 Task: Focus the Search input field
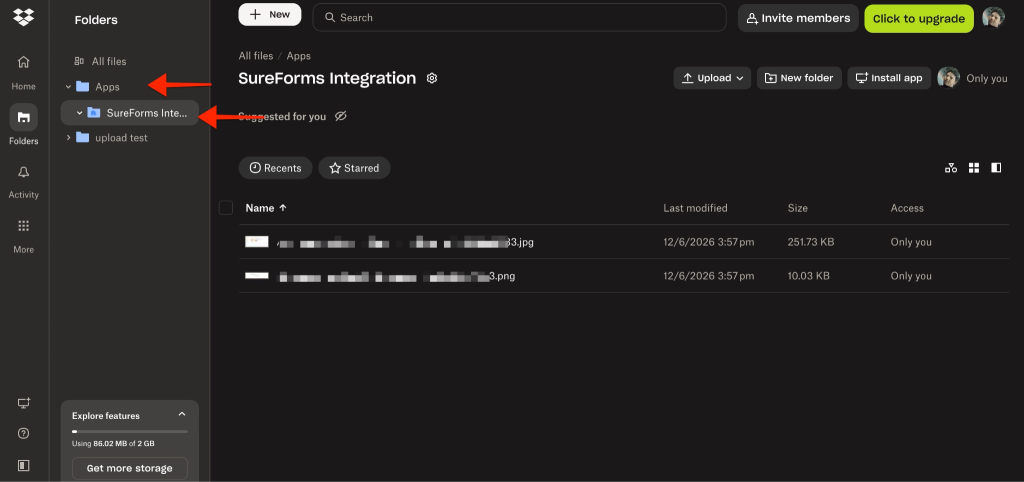tap(519, 18)
